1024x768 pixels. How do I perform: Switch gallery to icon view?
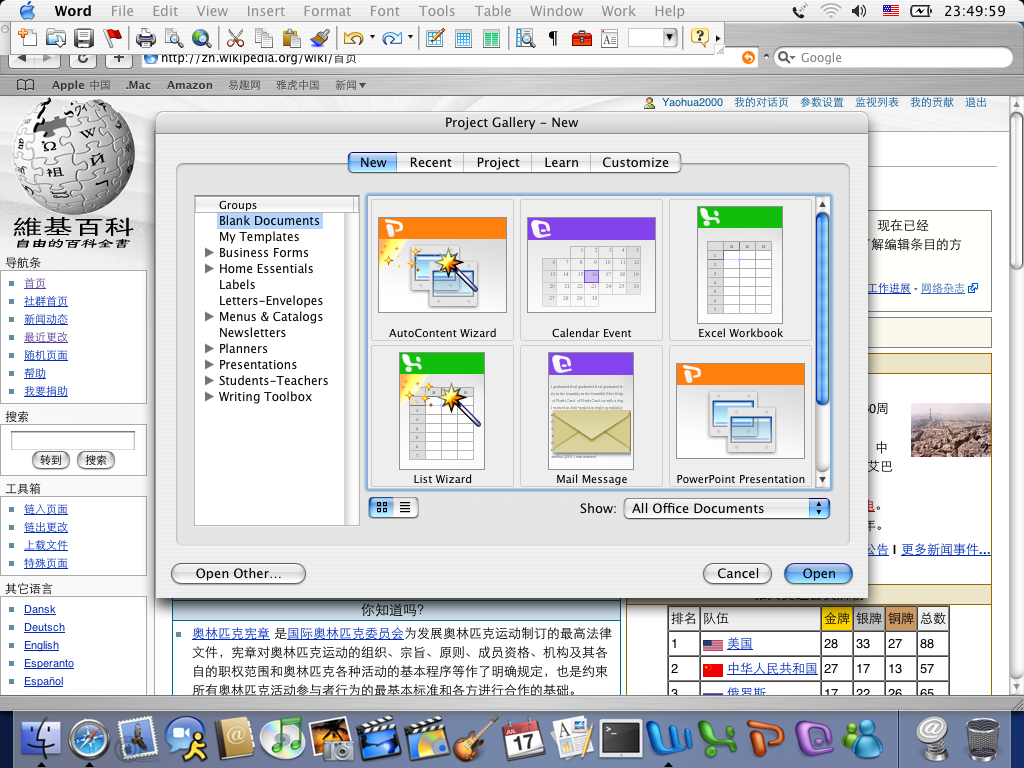382,507
